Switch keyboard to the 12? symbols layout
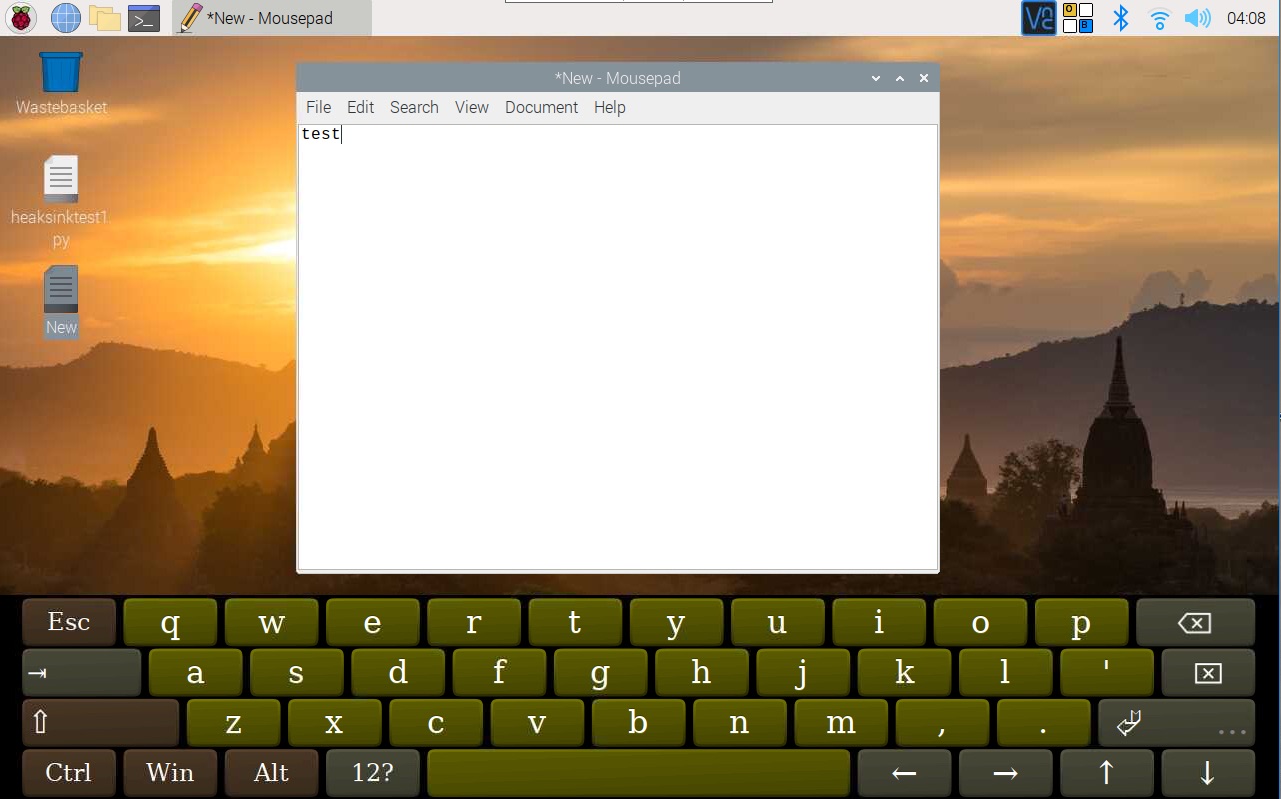1281x799 pixels. point(372,772)
